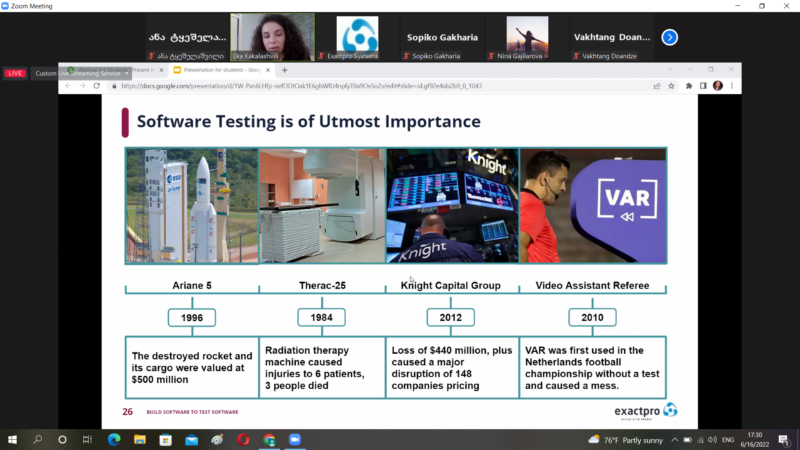Click the Knight trading floor image
This screenshot has height=450, width=800.
coord(453,206)
